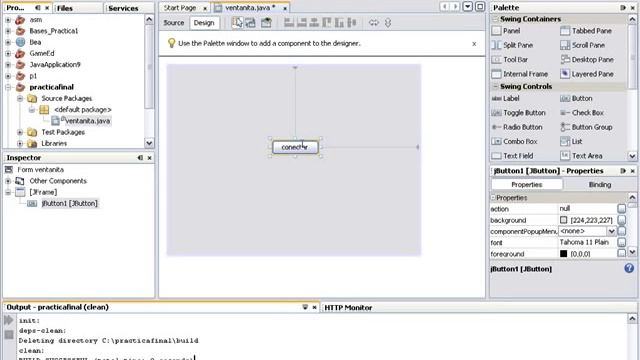Open font property editor ellipsis button
The image size is (640, 360).
[x=622, y=242]
